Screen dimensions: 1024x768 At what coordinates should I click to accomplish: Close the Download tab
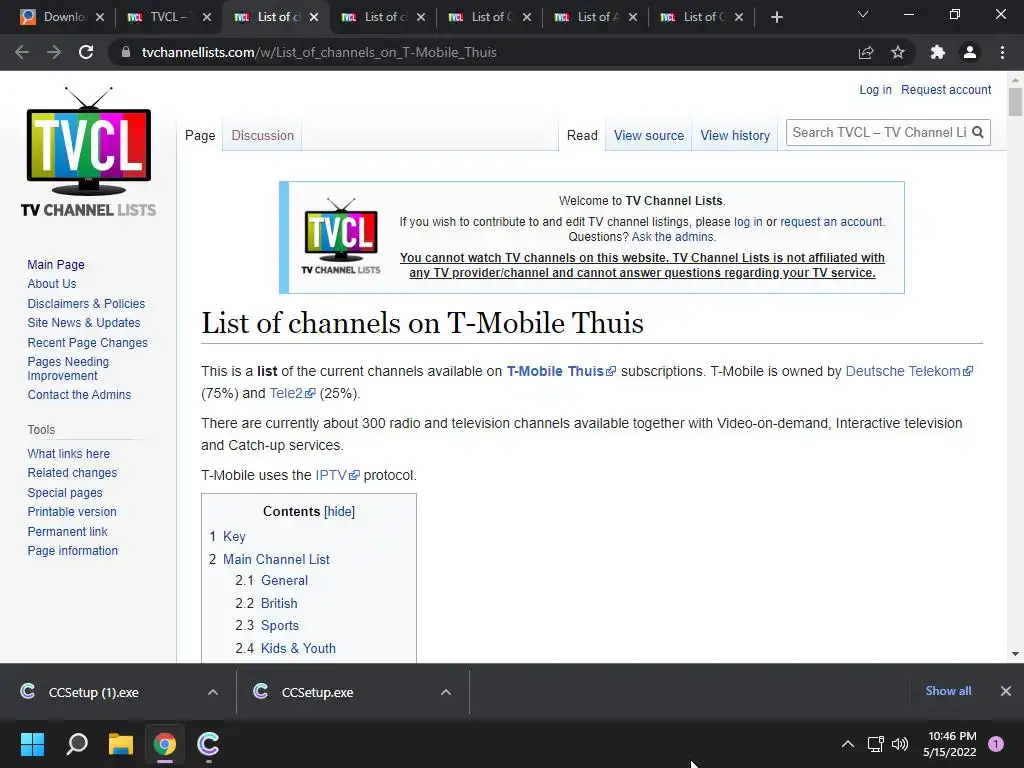[100, 17]
